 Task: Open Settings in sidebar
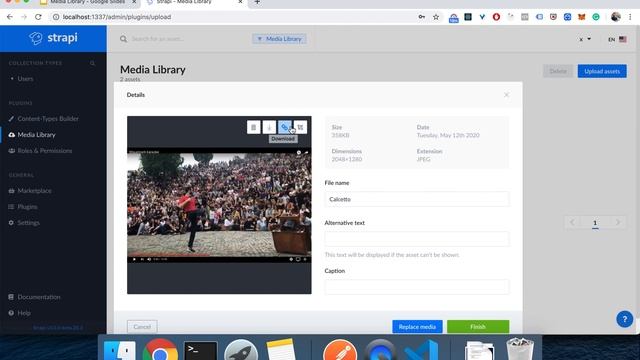(29, 223)
